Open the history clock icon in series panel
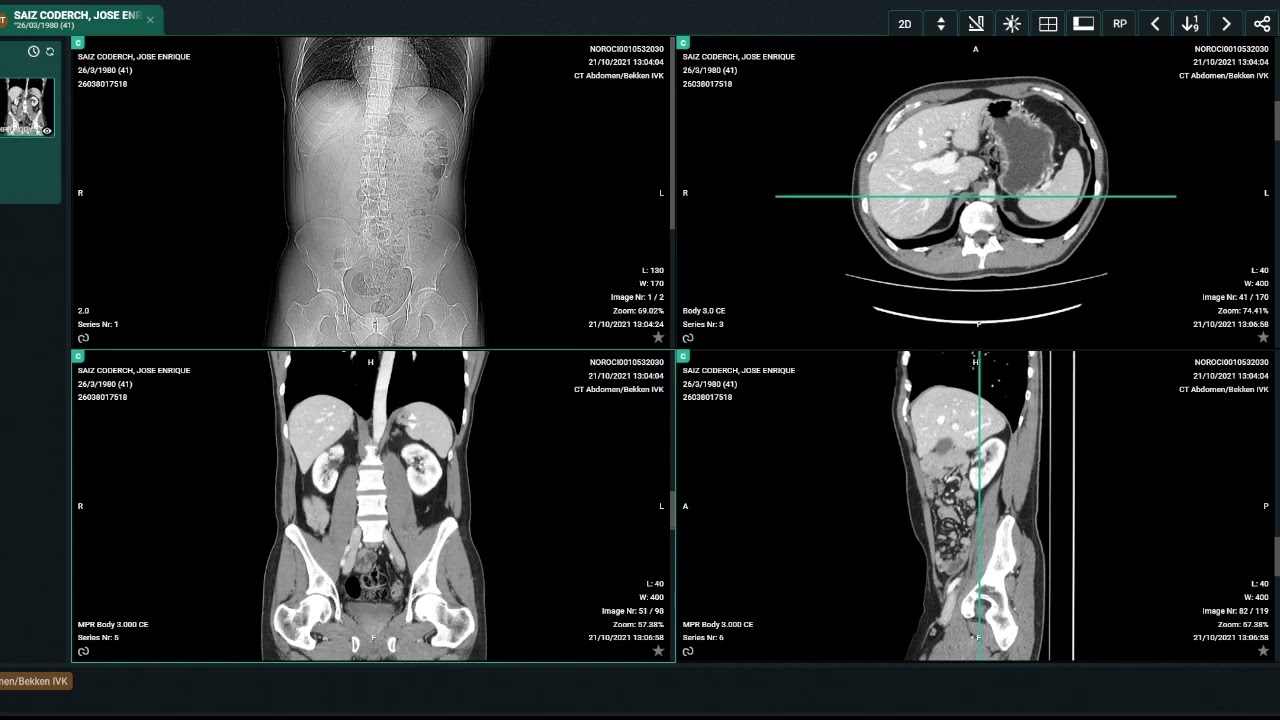Viewport: 1280px width, 720px height. tap(33, 51)
